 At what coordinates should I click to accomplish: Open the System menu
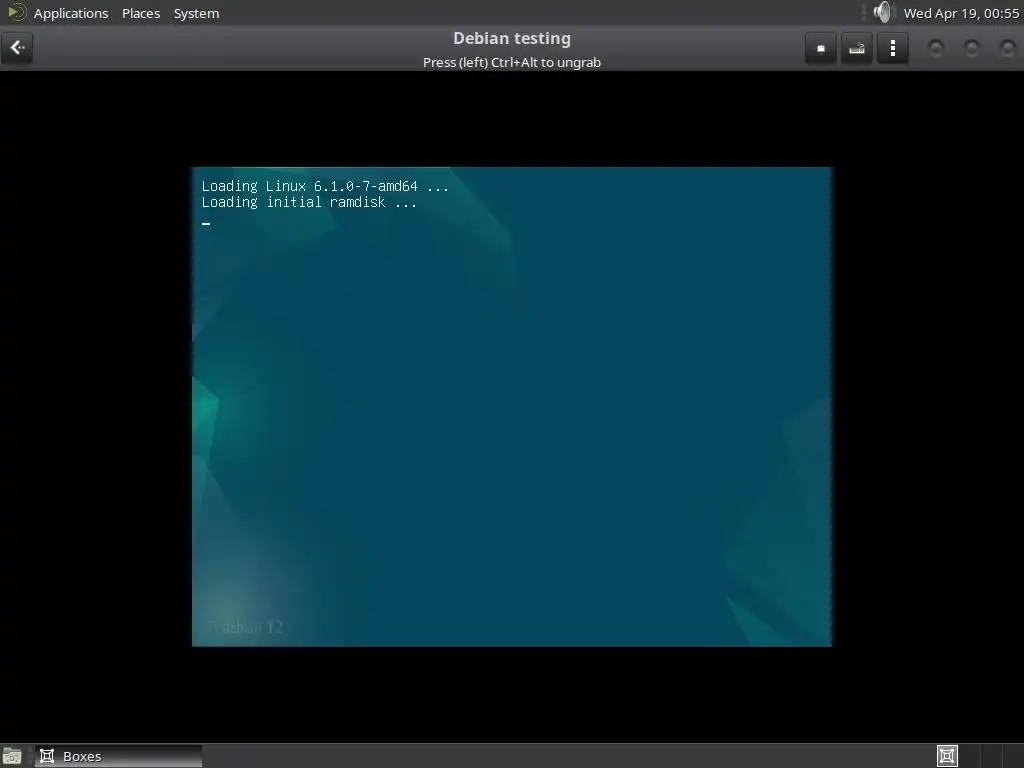click(196, 13)
